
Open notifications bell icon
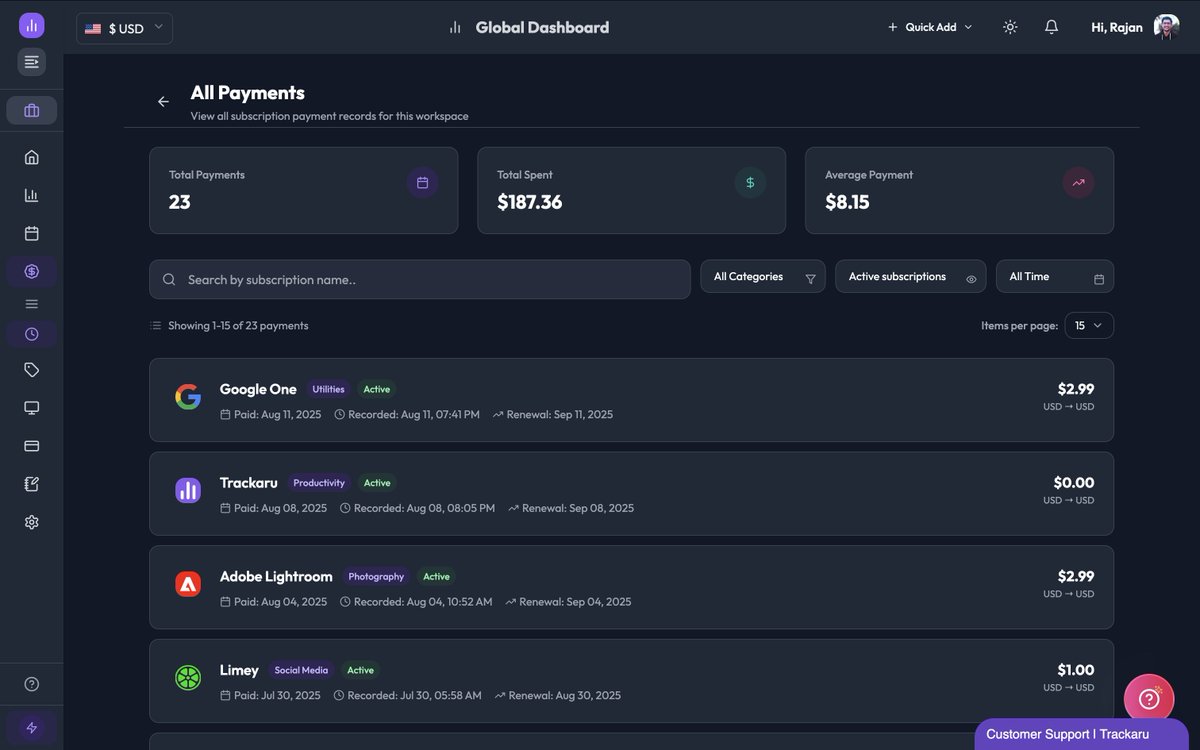click(x=1051, y=27)
